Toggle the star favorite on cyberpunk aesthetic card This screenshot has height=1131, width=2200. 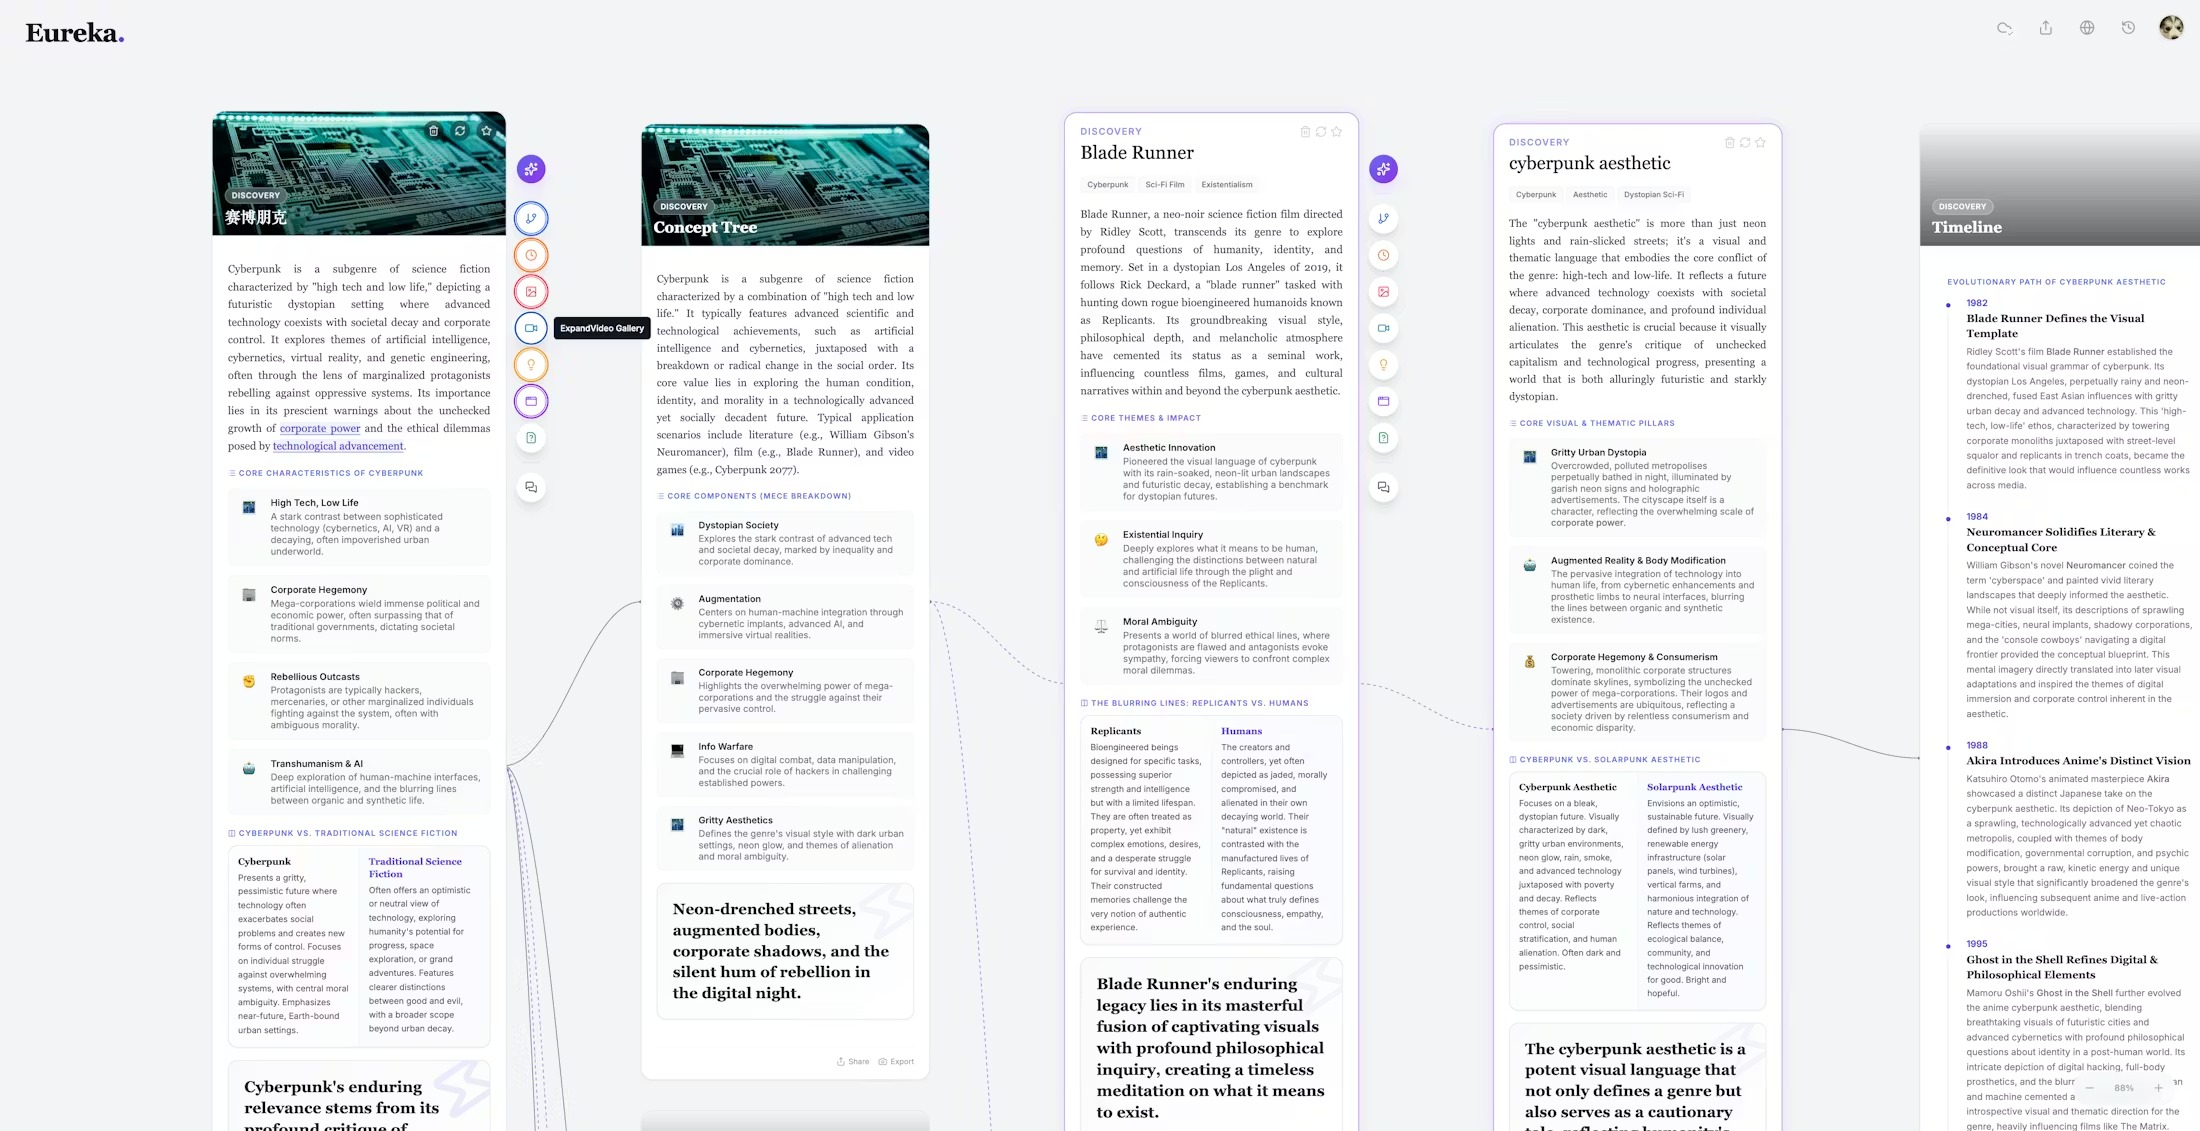pyautogui.click(x=1761, y=143)
